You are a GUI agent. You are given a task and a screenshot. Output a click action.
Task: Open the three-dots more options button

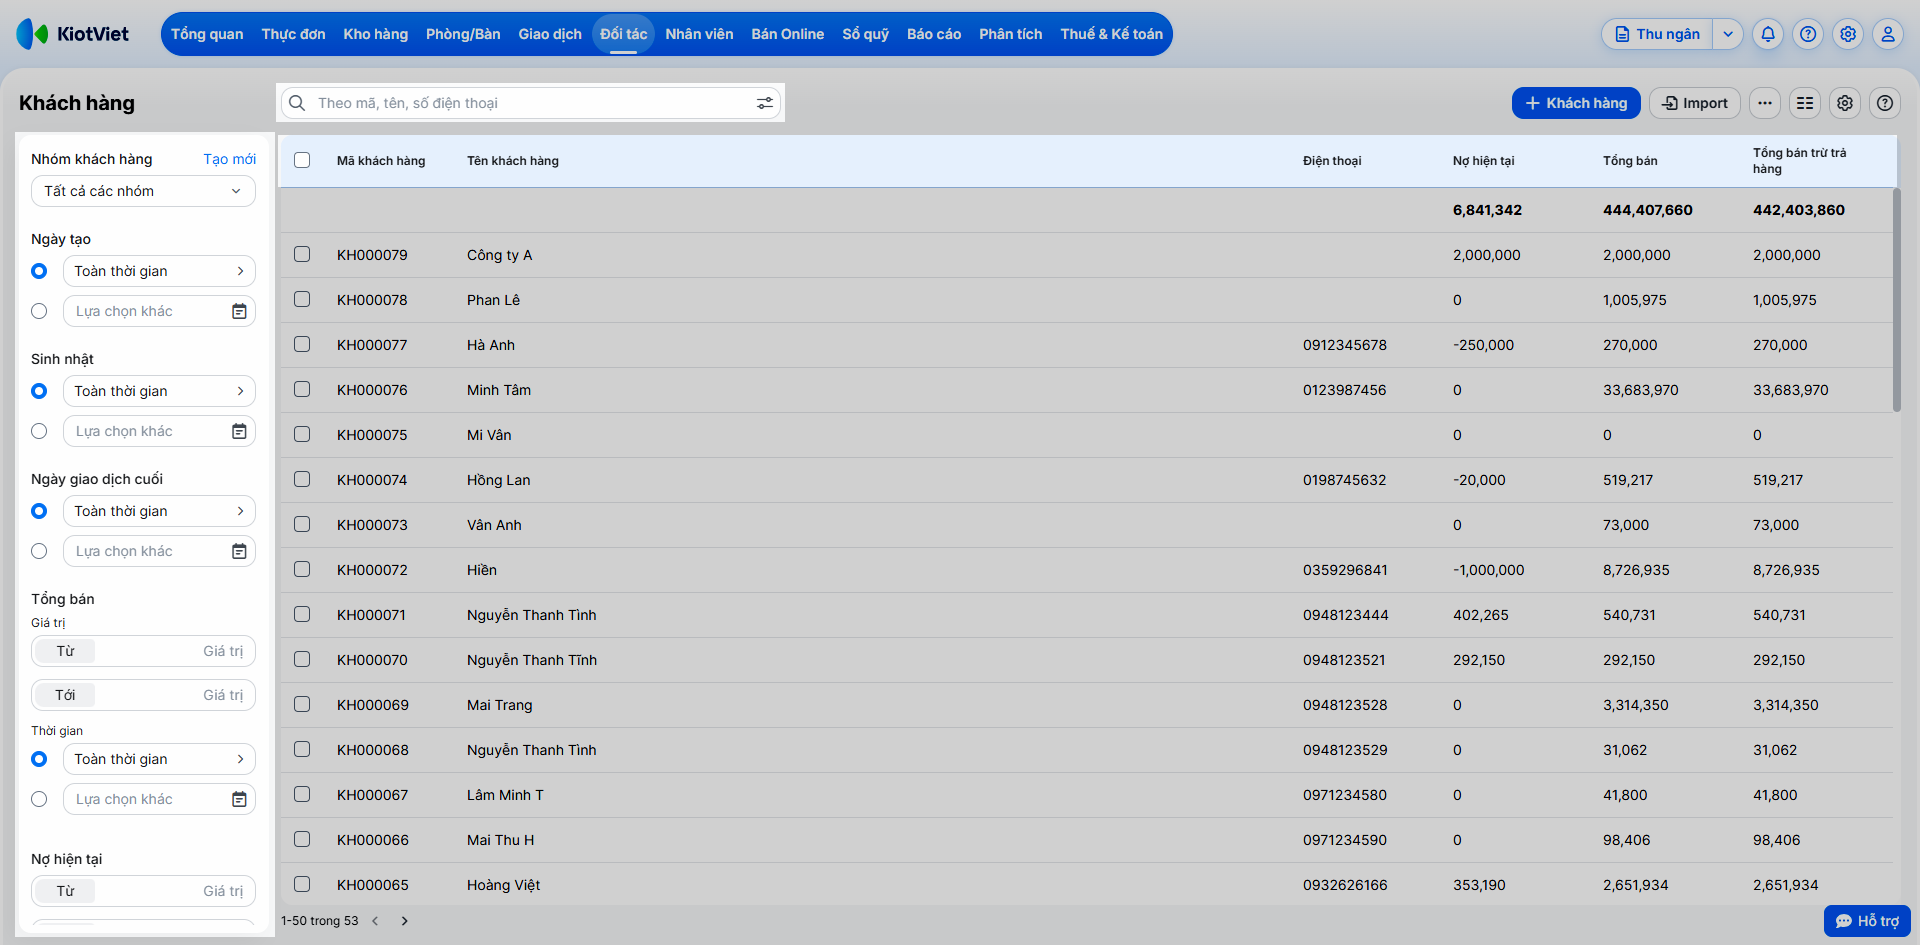(x=1765, y=103)
